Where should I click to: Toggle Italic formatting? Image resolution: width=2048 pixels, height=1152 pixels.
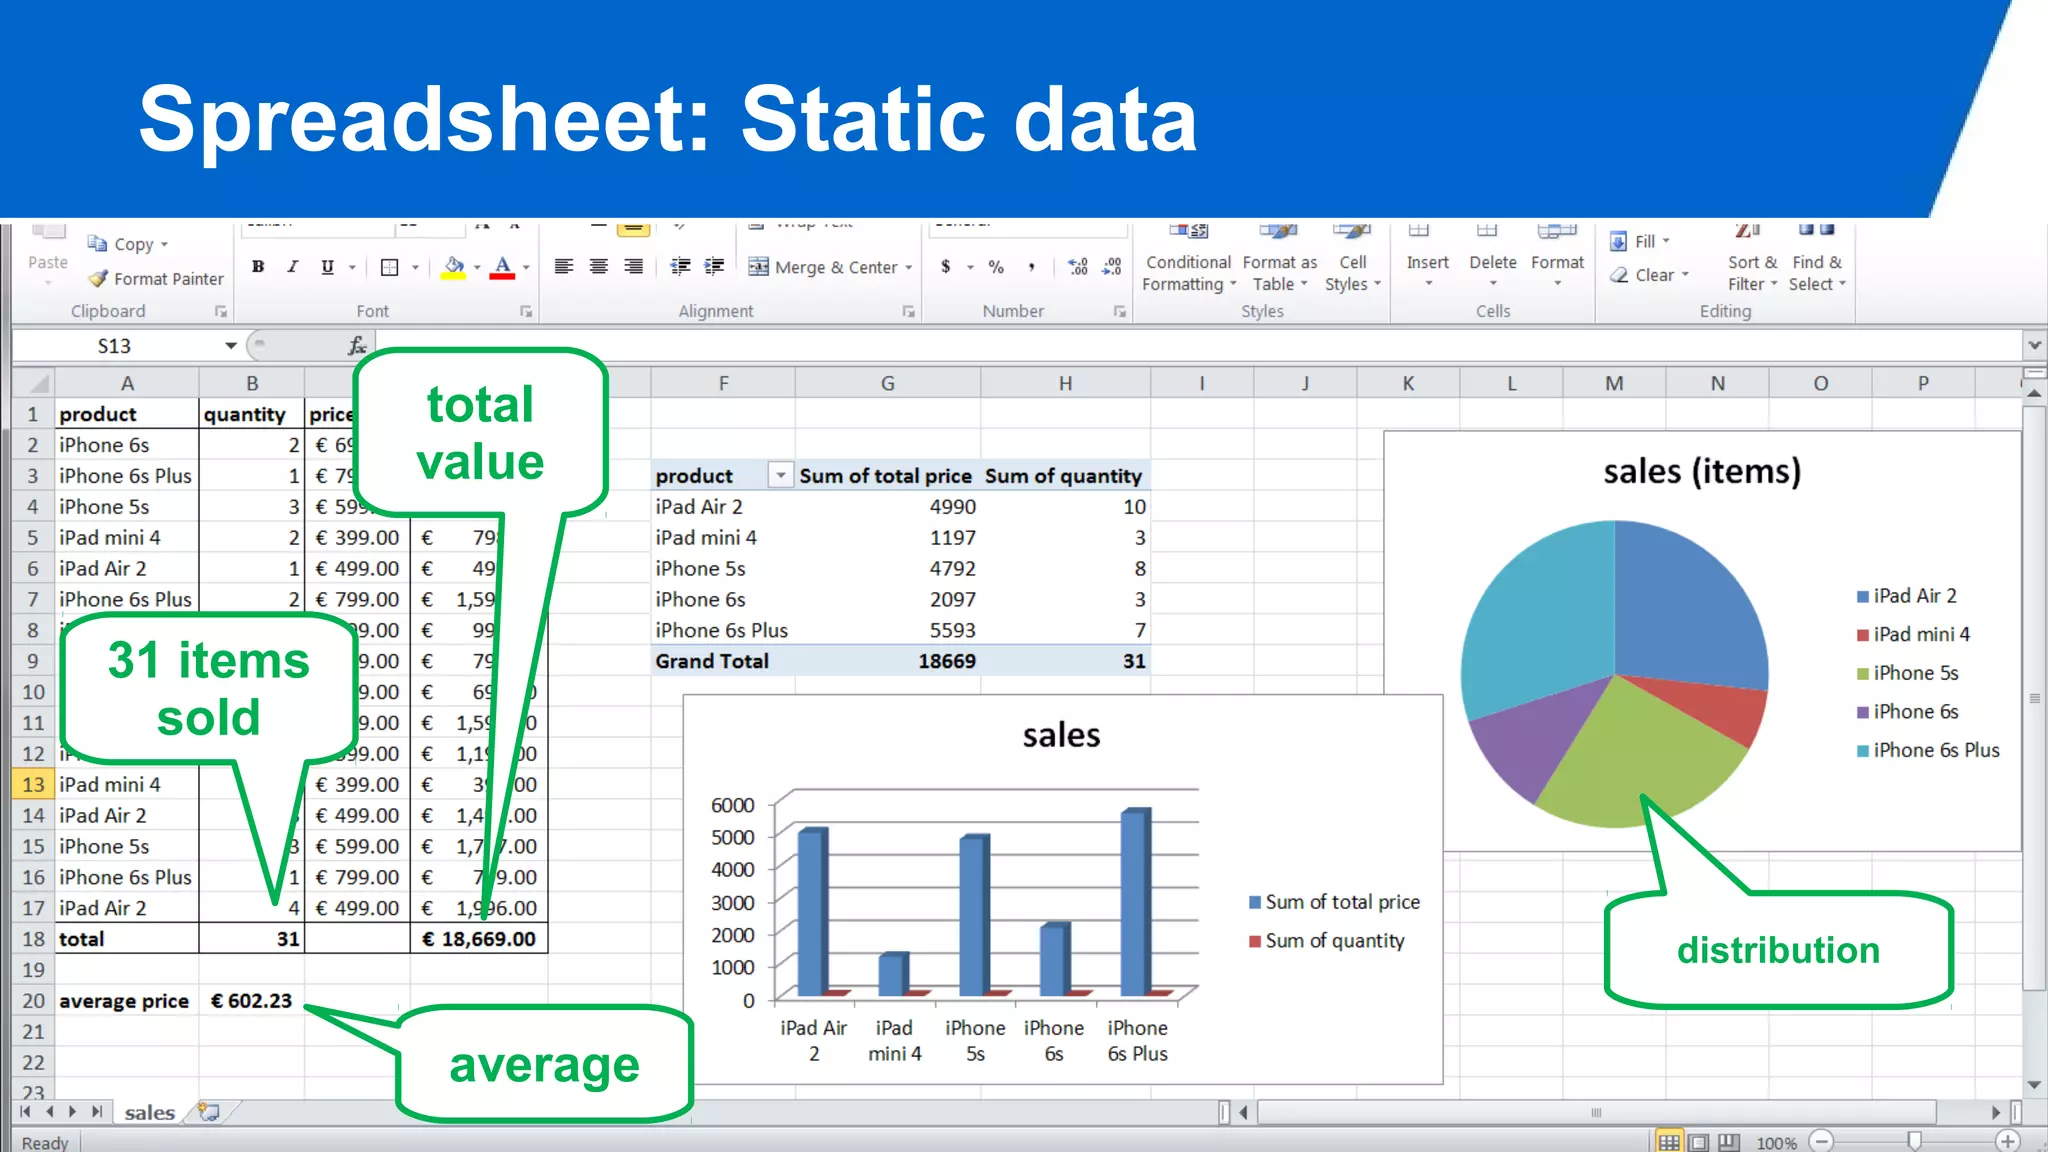(x=293, y=267)
